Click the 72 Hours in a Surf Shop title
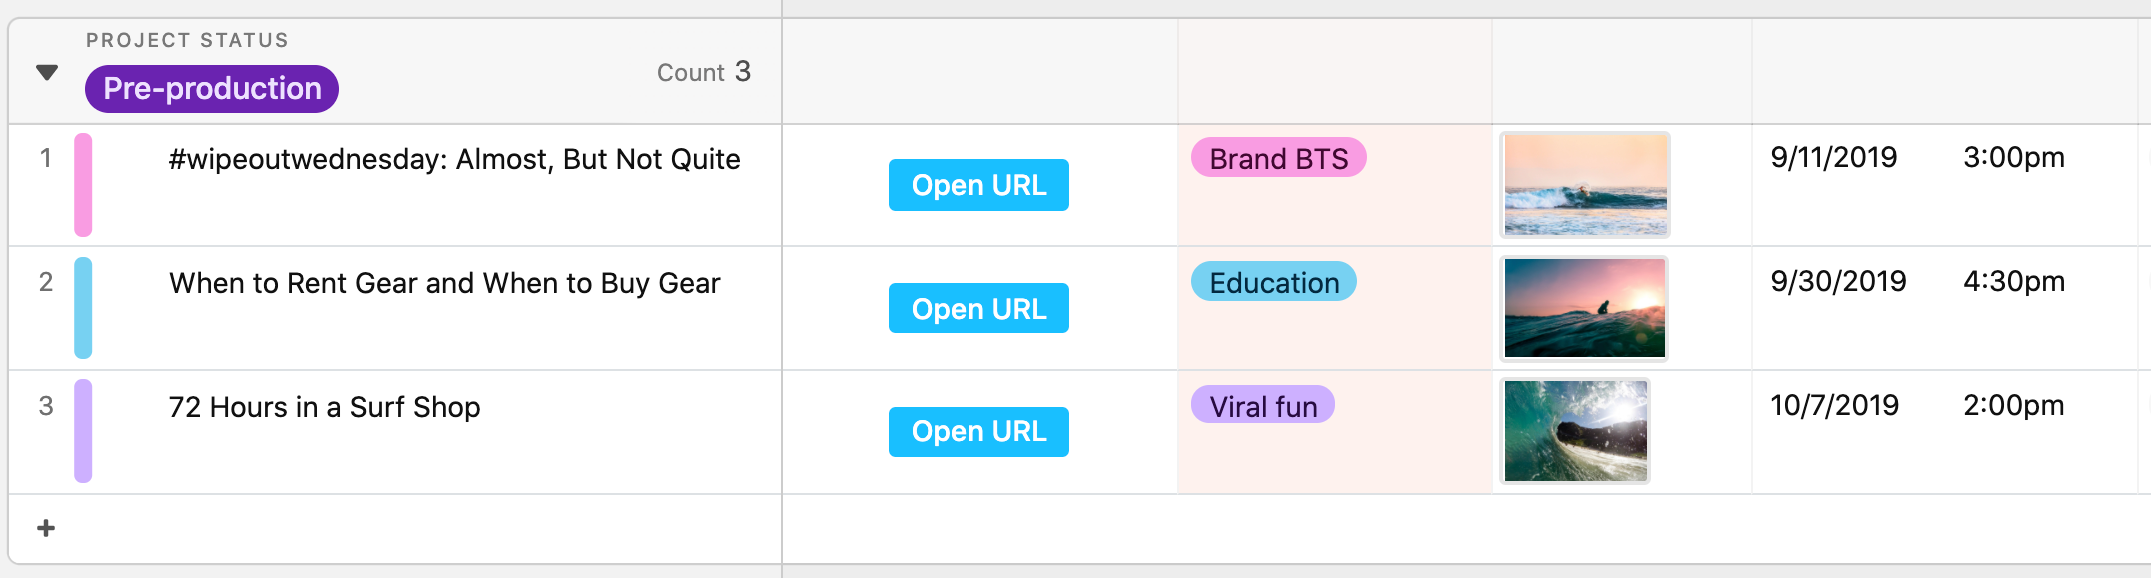Viewport: 2151px width, 578px height. click(x=324, y=407)
